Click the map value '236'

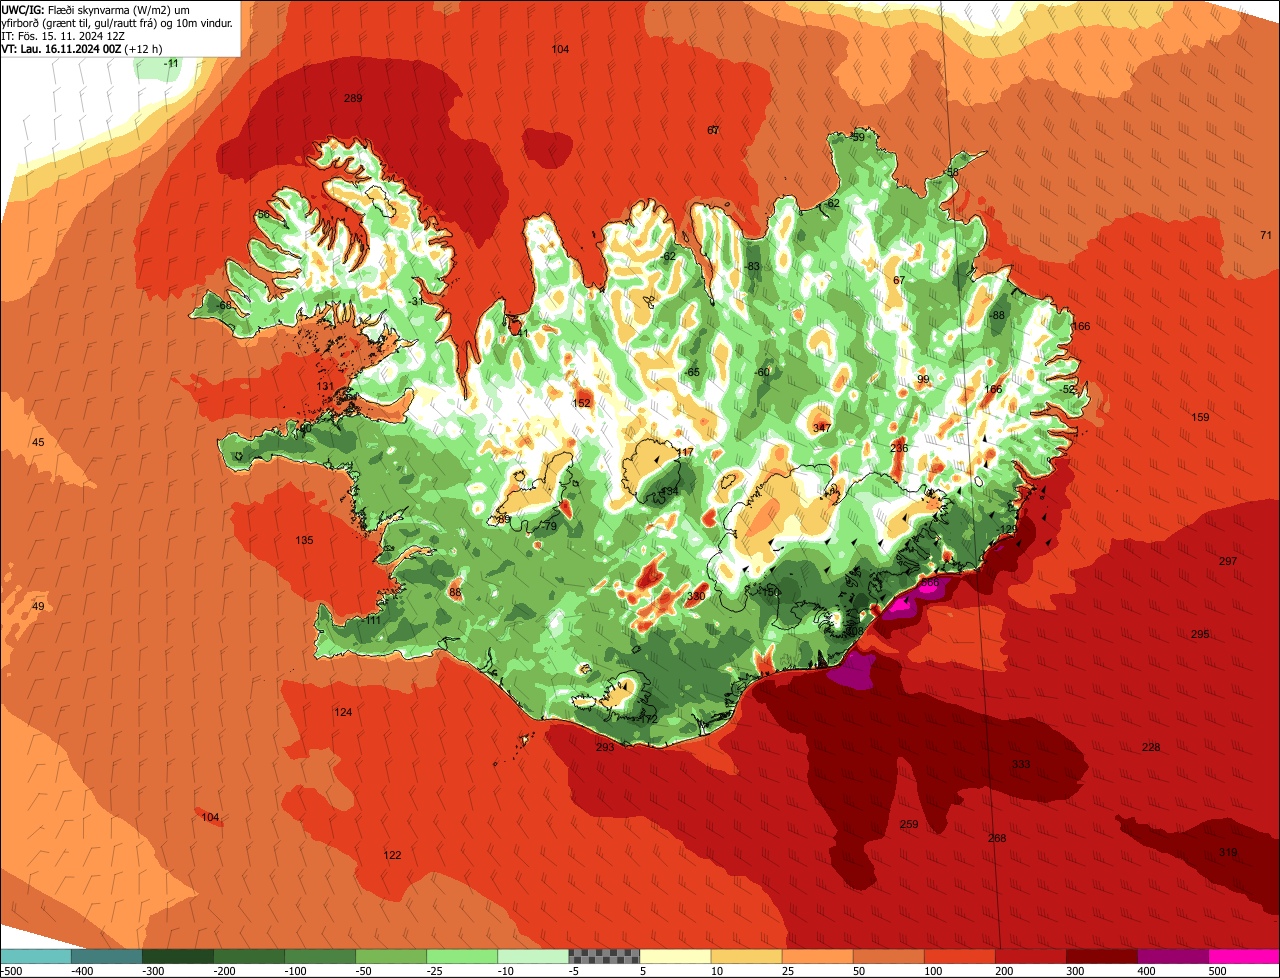coord(899,448)
